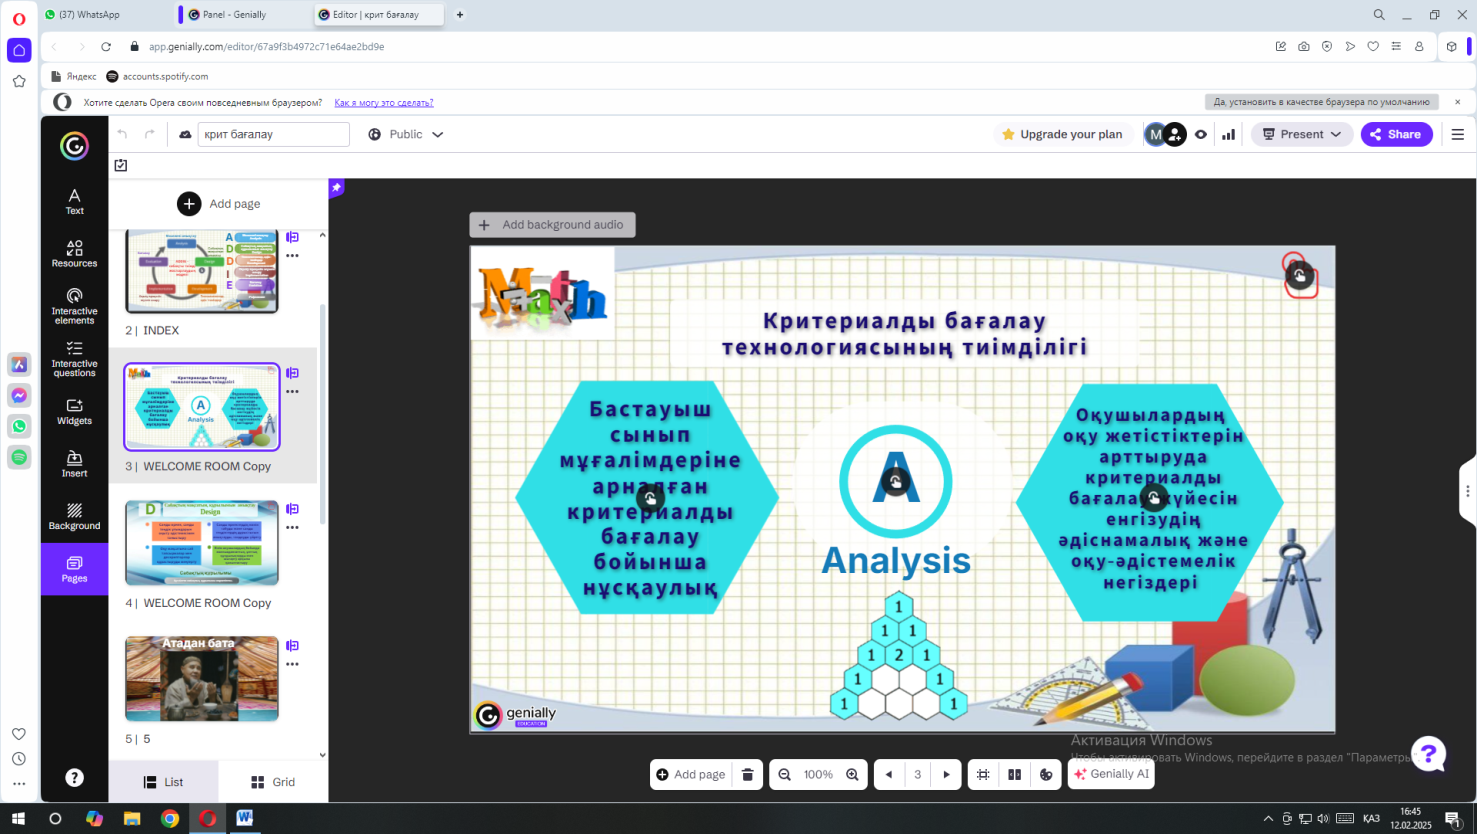The image size is (1477, 834).
Task: Open the Public visibility dropdown
Action: point(406,134)
